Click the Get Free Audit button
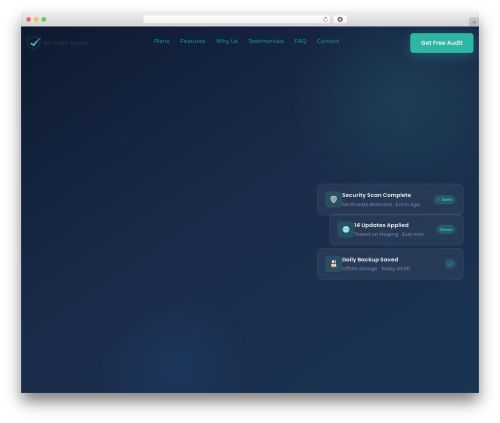Screen dimensions: 500x423 coord(441,43)
